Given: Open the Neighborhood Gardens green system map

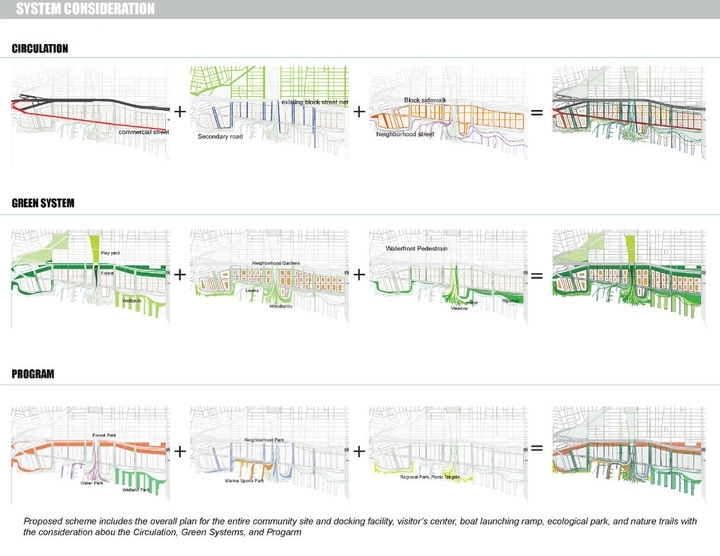Looking at the screenshot, I should point(270,278).
